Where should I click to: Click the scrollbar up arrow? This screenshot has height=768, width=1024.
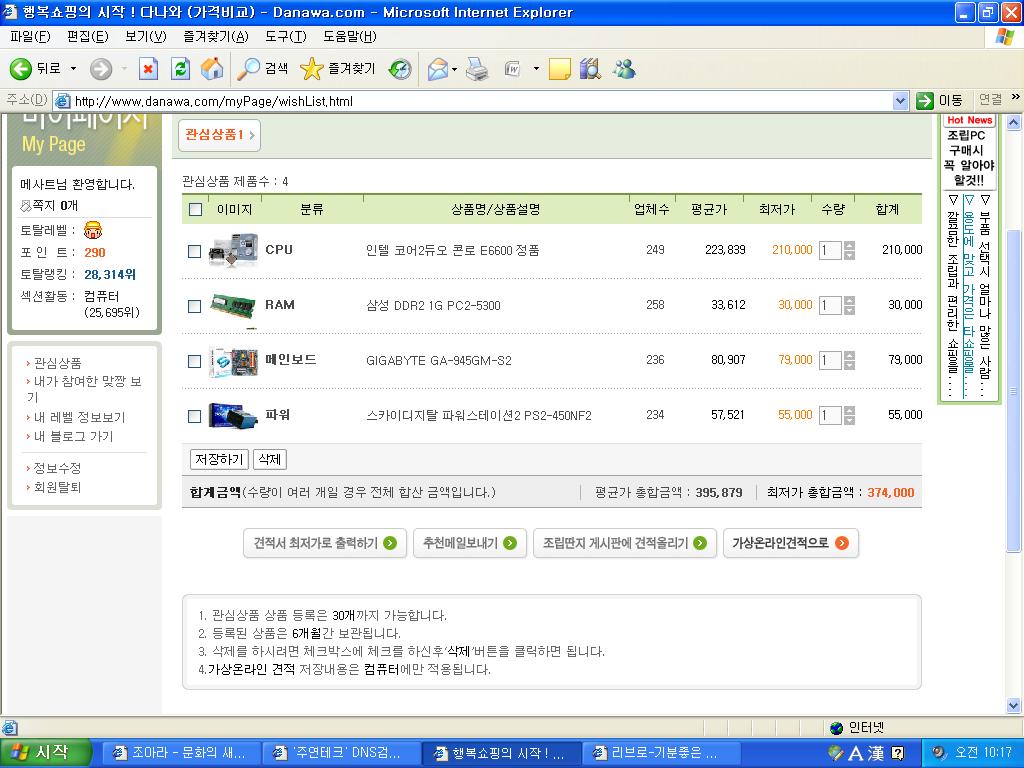coord(1014,122)
